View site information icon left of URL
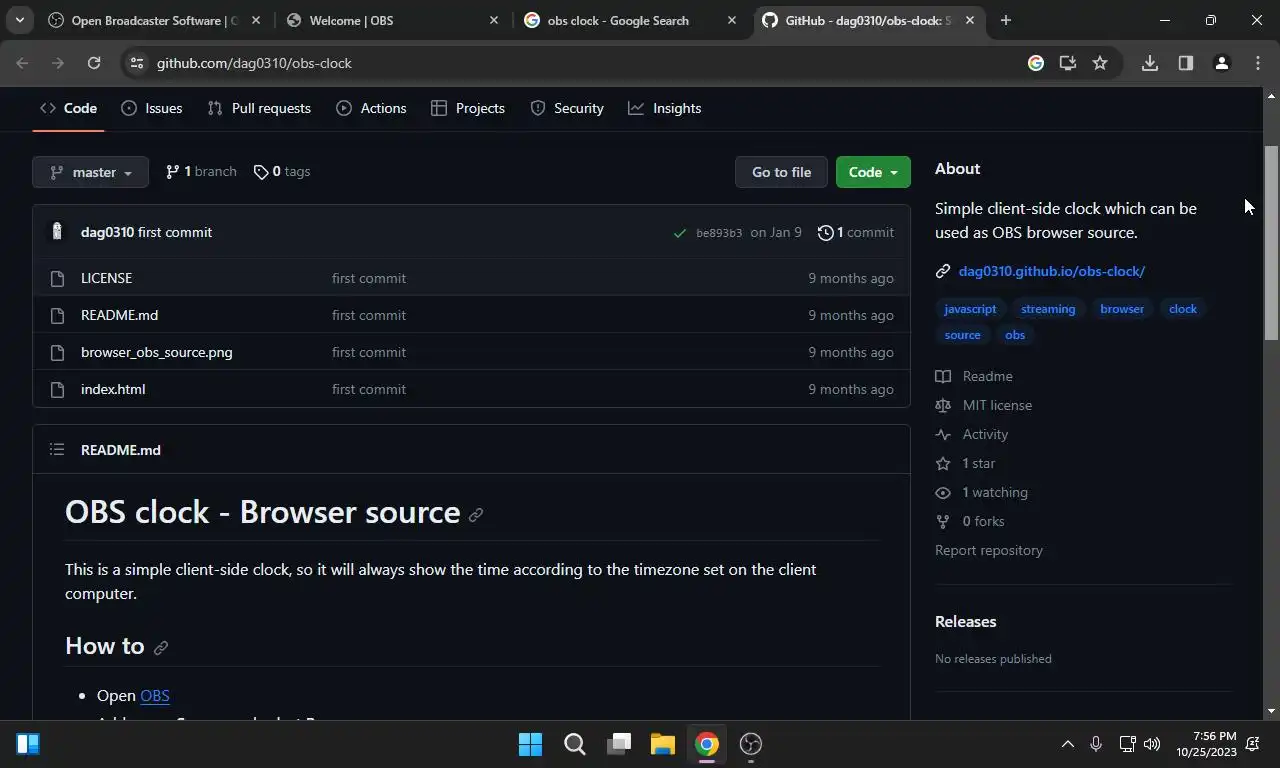Image resolution: width=1280 pixels, height=768 pixels. pyautogui.click(x=137, y=63)
